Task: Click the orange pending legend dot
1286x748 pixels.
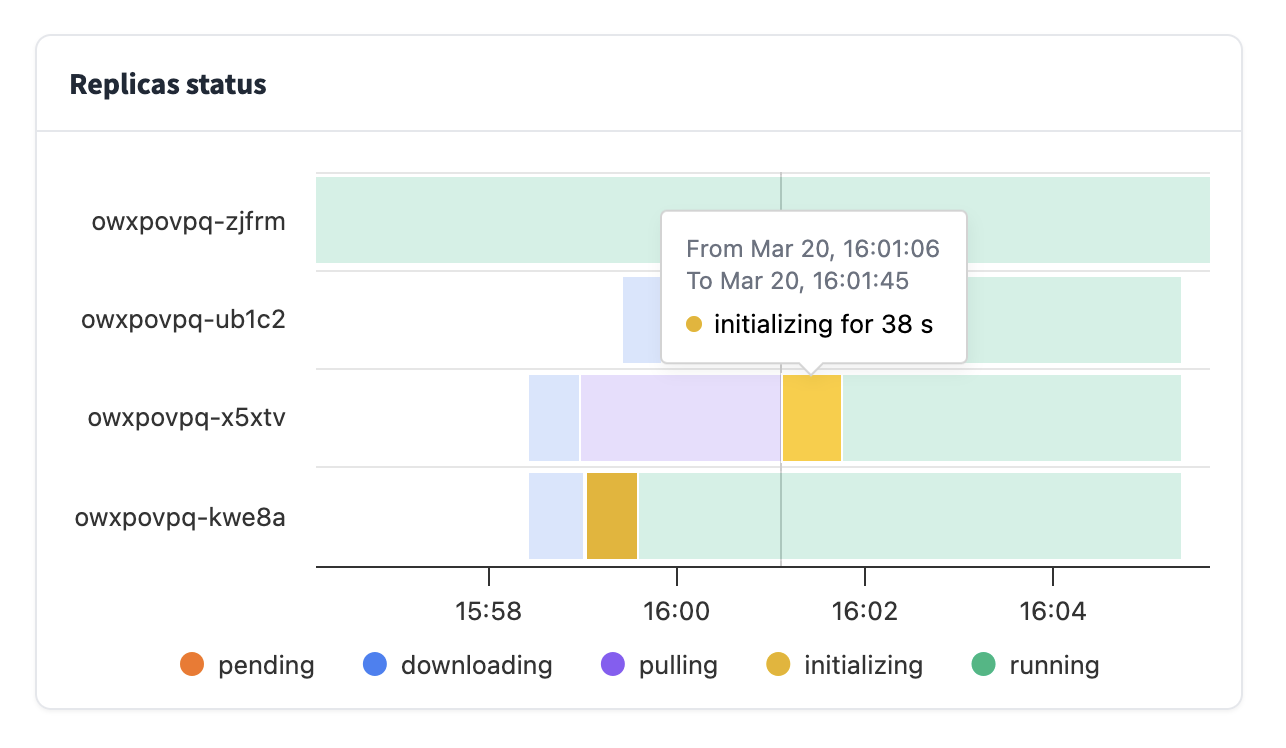Action: pos(191,664)
